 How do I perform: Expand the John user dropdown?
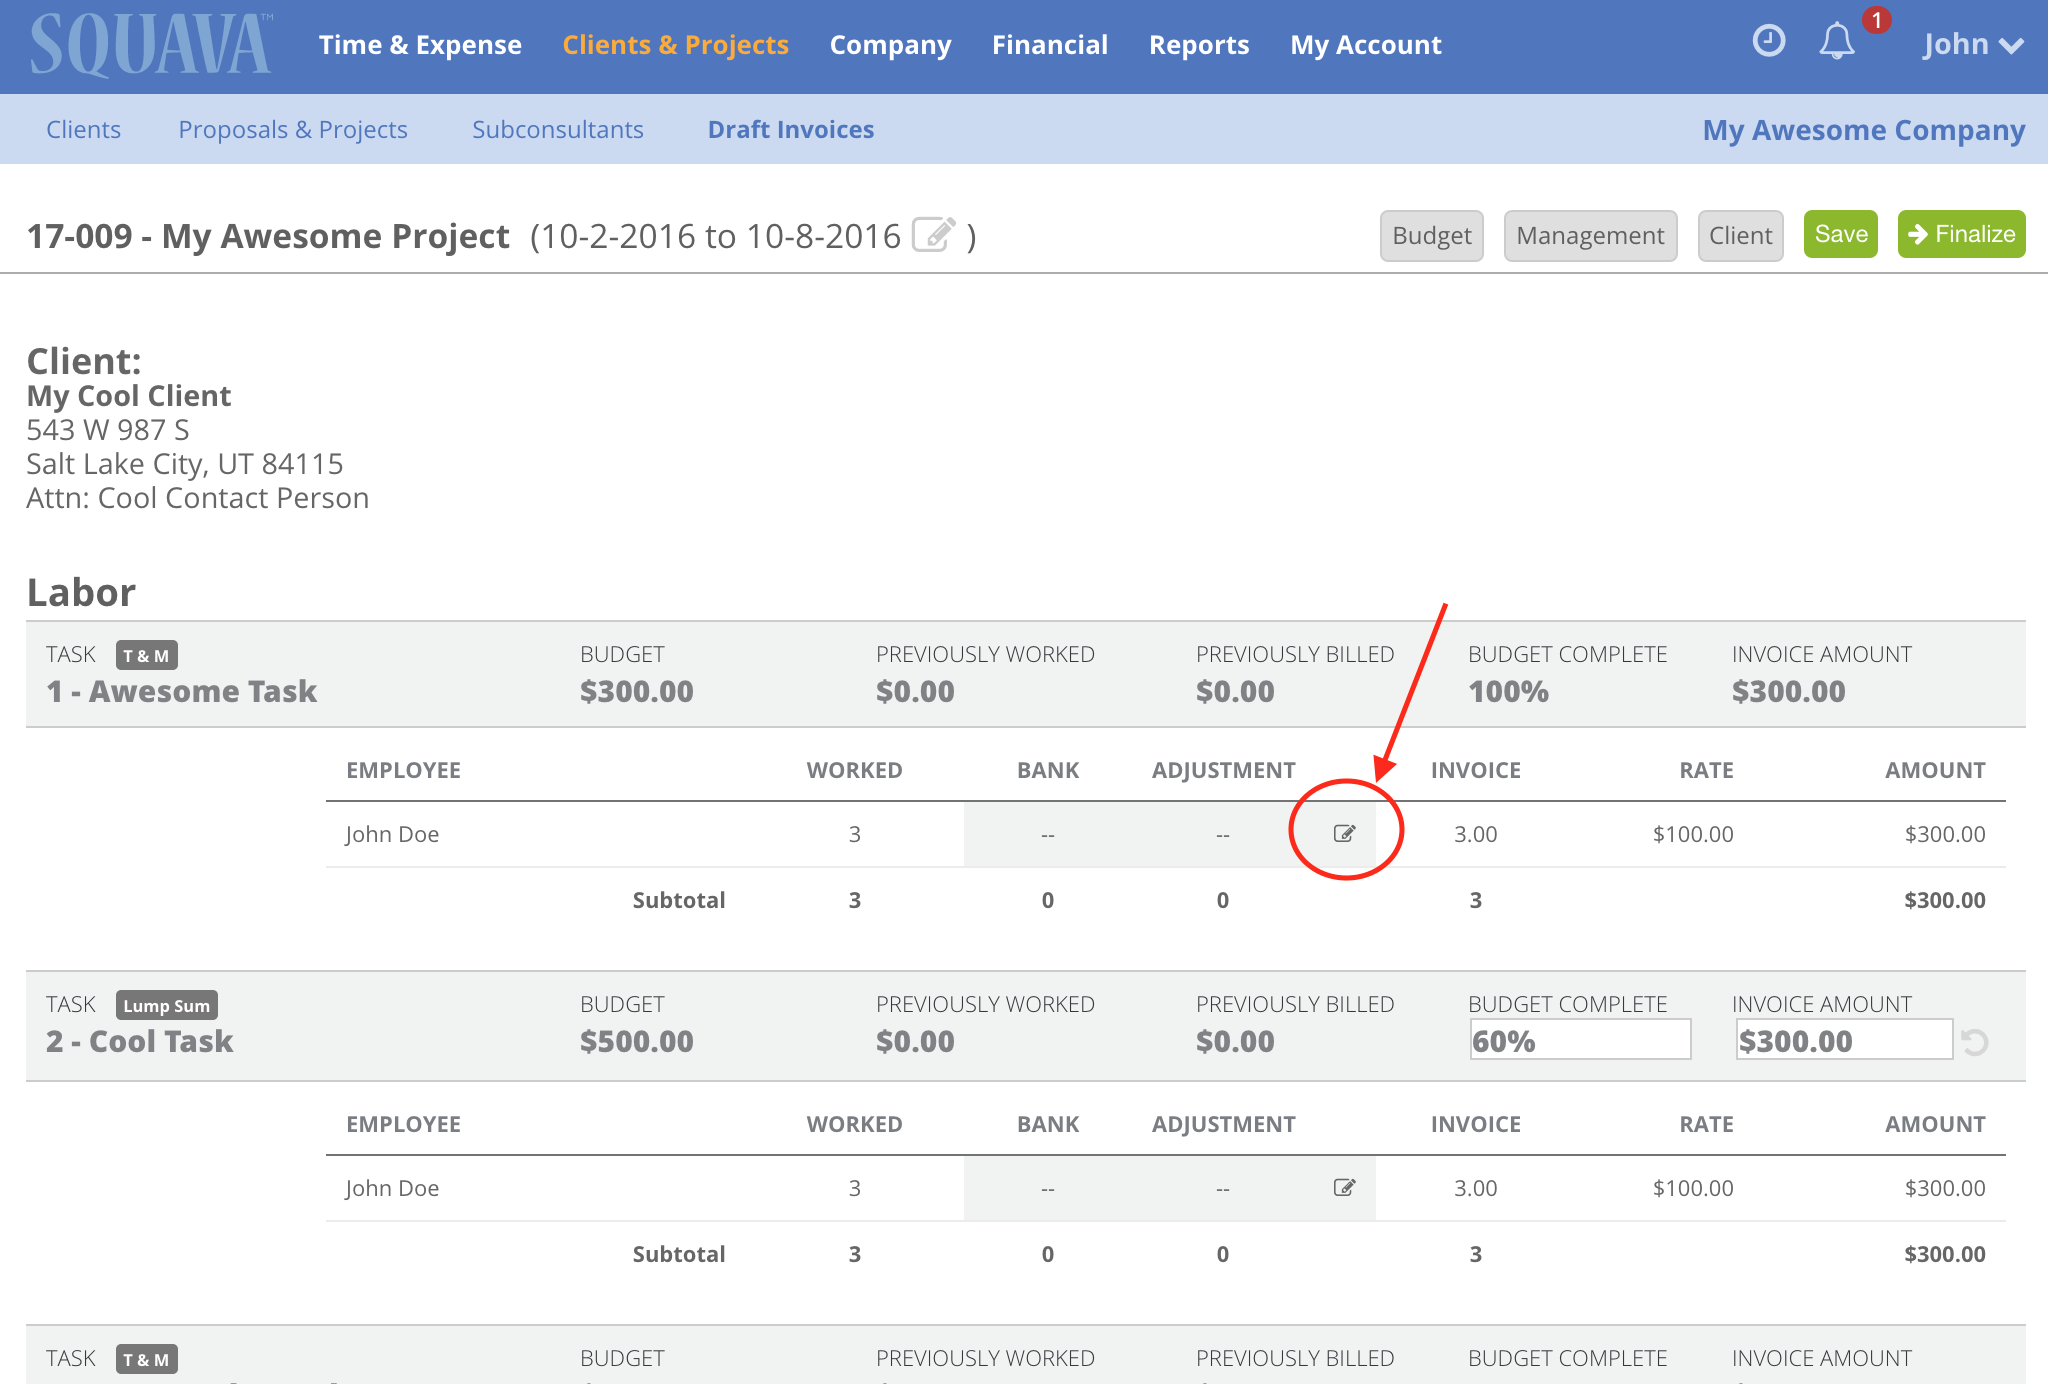tap(1973, 45)
